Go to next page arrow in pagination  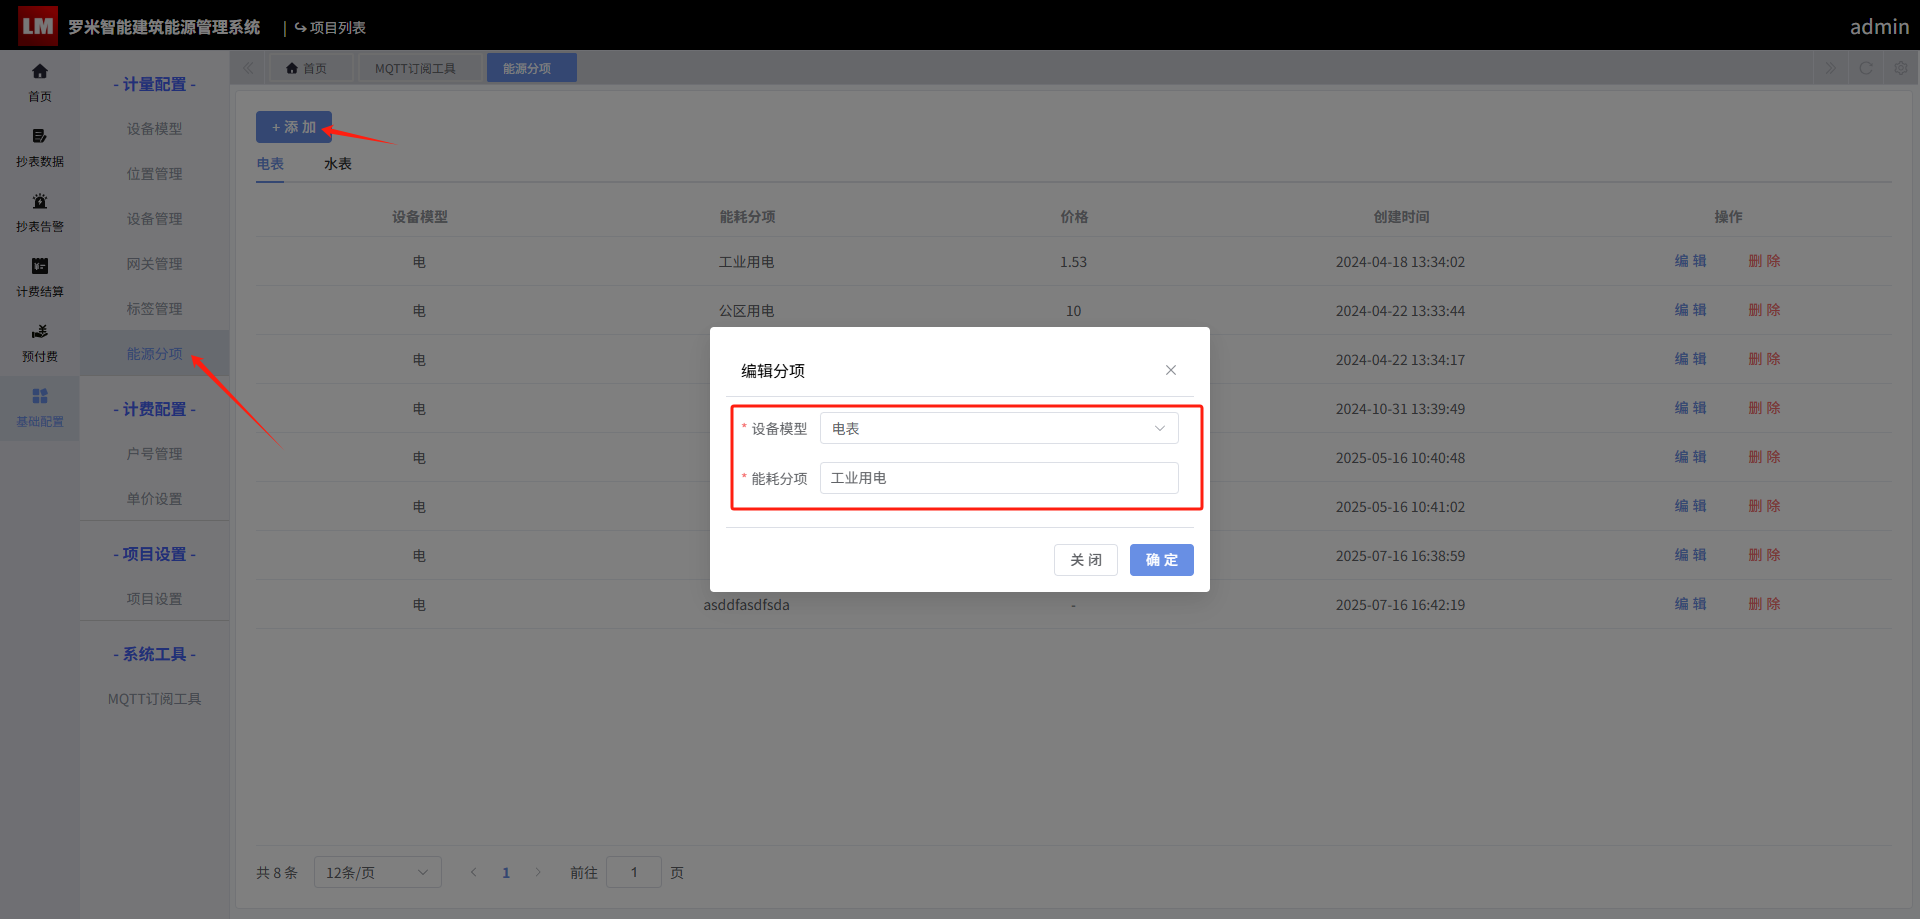tap(538, 872)
